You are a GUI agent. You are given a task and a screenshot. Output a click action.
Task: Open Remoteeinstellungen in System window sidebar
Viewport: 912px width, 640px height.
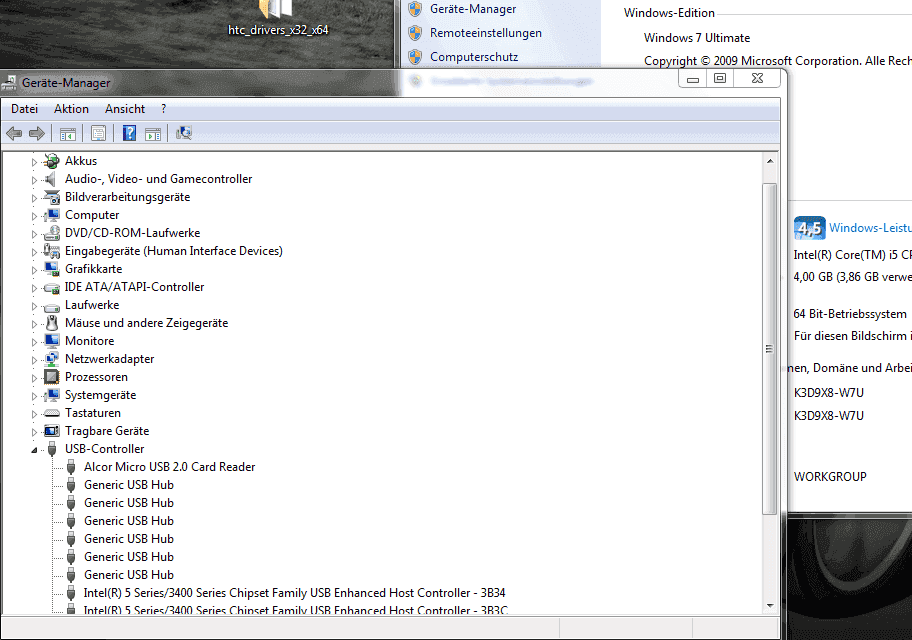click(486, 33)
